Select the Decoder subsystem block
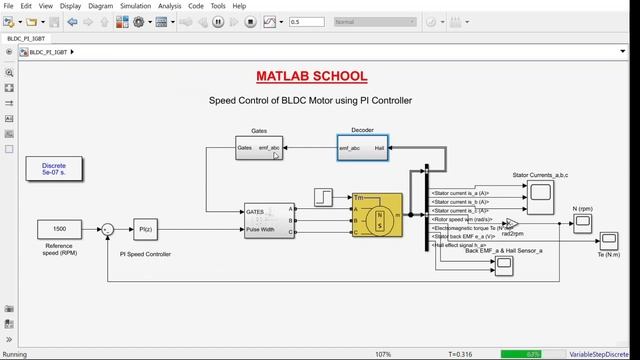 tap(362, 148)
